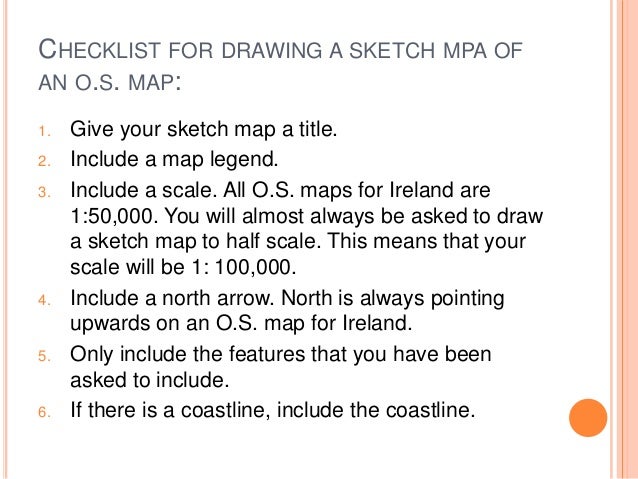The image size is (638, 479).
Task: Click 'Give your sketch map a title.'
Action: [x=203, y=129]
